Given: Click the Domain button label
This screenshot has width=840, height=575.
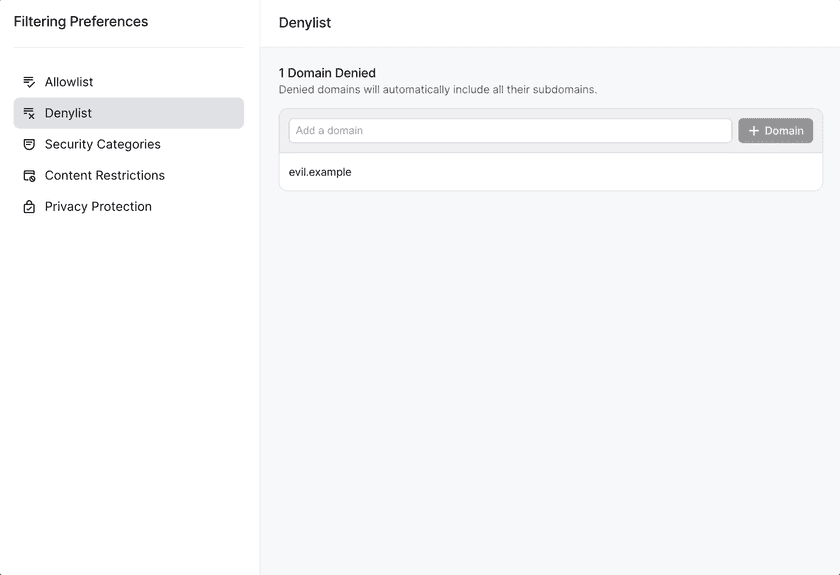Looking at the screenshot, I should (x=784, y=131).
